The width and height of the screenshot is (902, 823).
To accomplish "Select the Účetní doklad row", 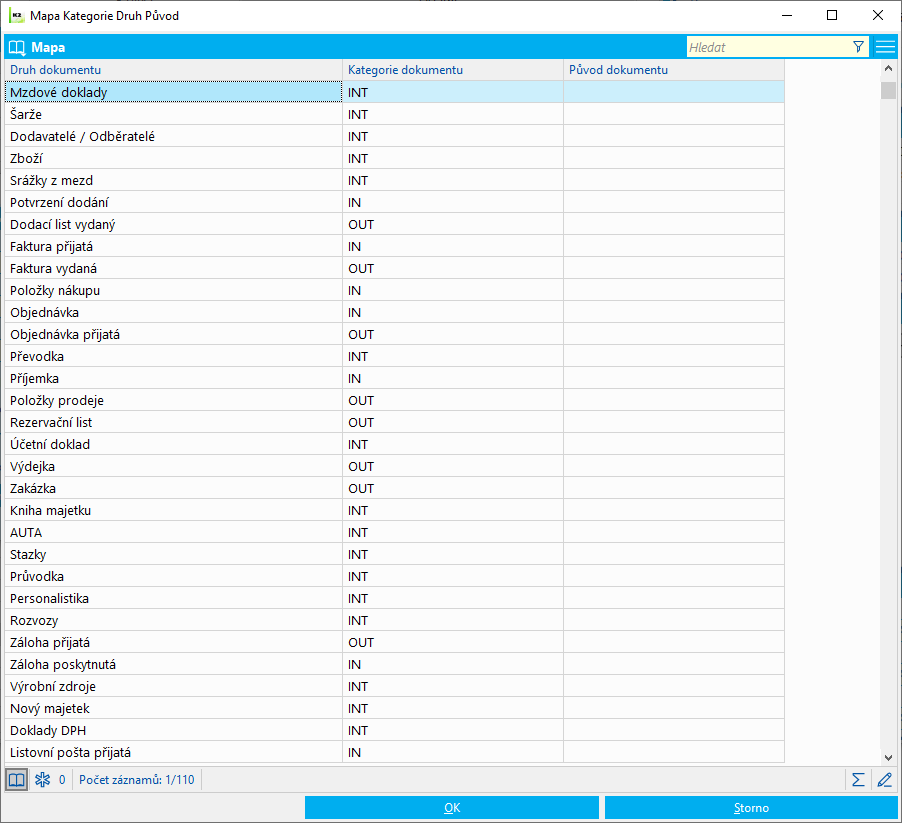I will coord(395,444).
